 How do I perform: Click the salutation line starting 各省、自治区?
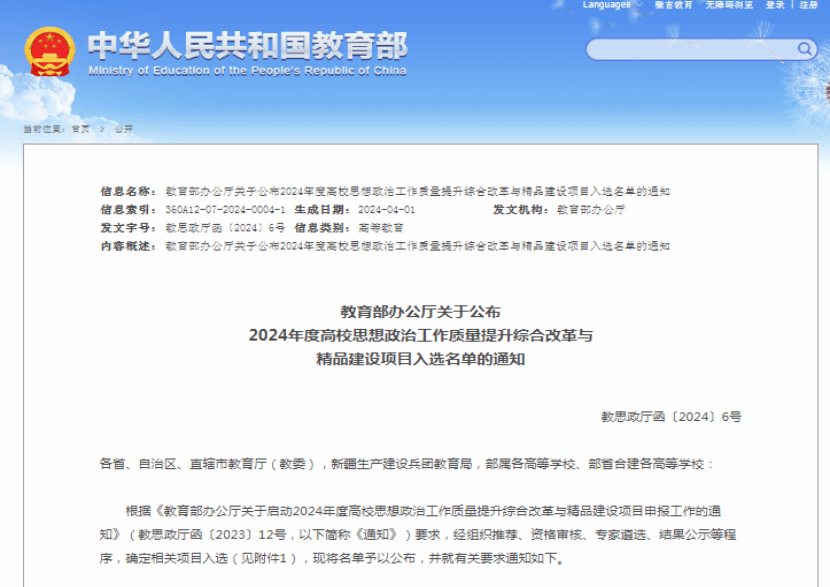click(406, 464)
